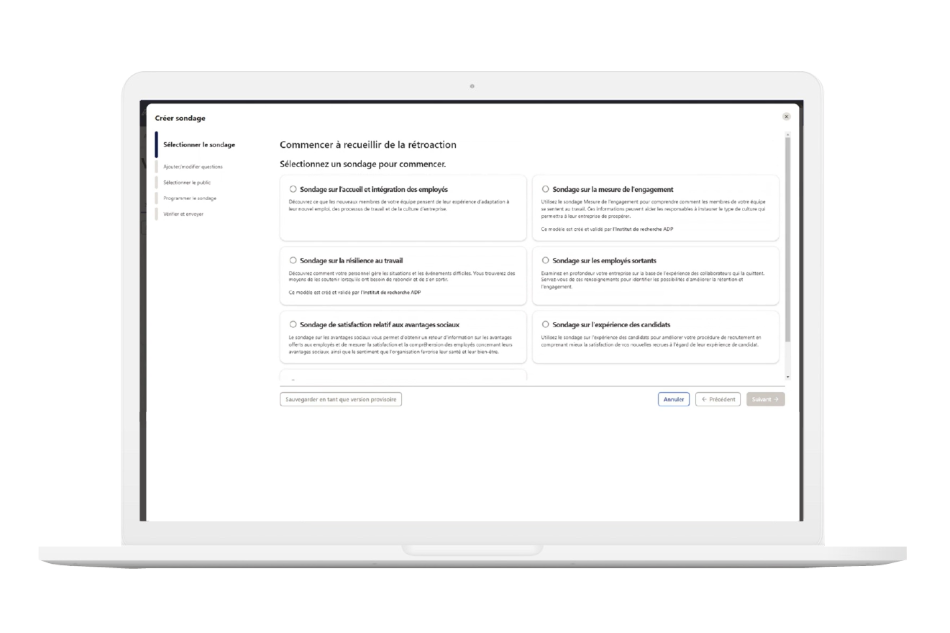Click Sauvegarder en tant que version provisoire
This screenshot has height=633, width=950.
(x=341, y=399)
